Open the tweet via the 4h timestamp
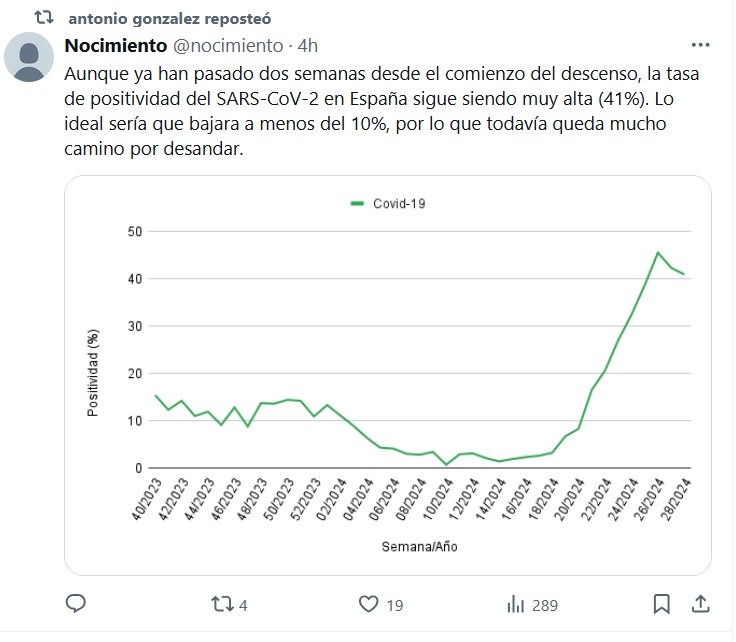The image size is (736, 642). [x=308, y=46]
